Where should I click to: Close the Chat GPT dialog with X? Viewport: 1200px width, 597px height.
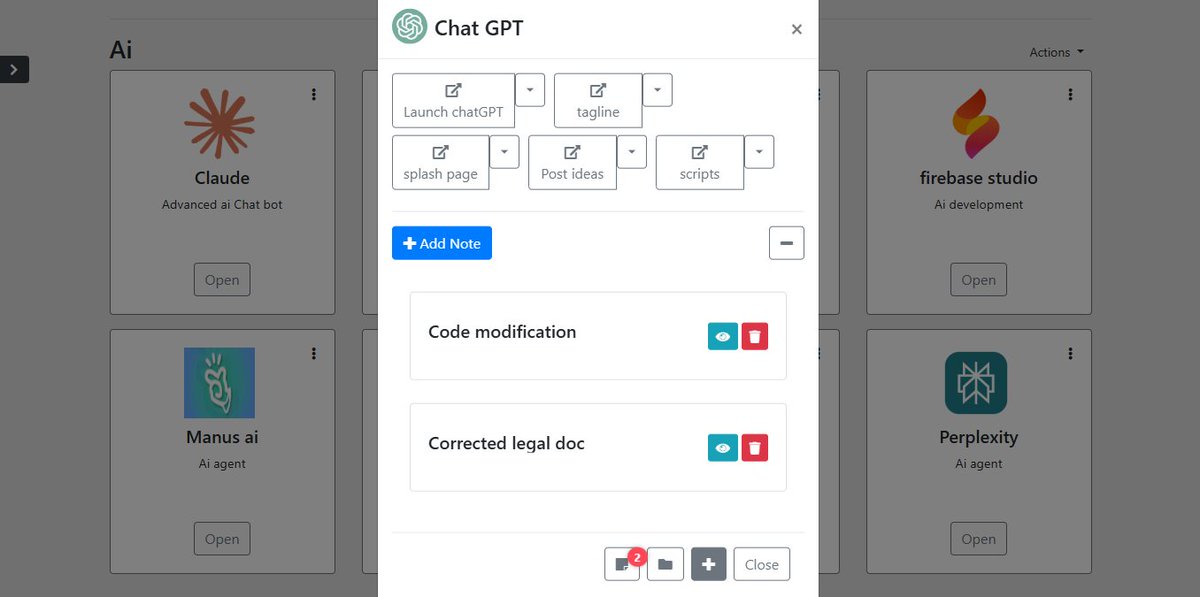[x=796, y=29]
